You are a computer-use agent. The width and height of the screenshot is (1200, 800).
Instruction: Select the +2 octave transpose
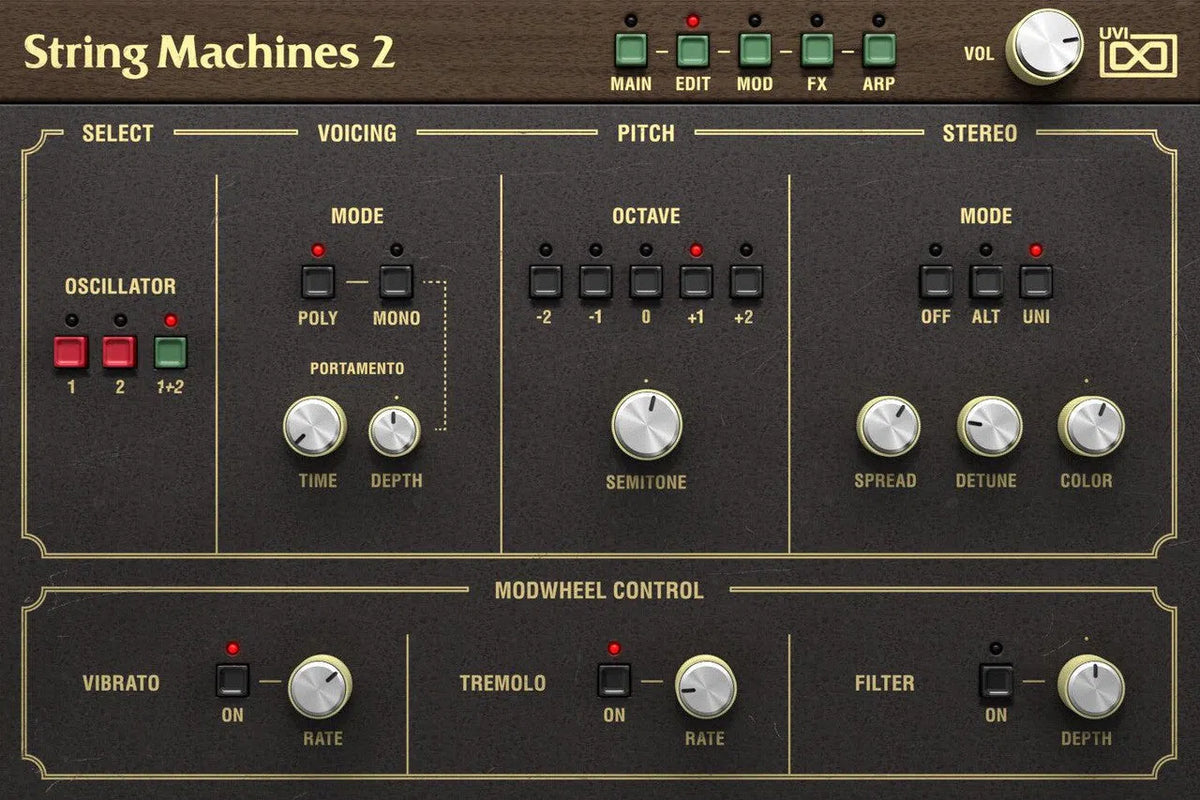pyautogui.click(x=746, y=283)
